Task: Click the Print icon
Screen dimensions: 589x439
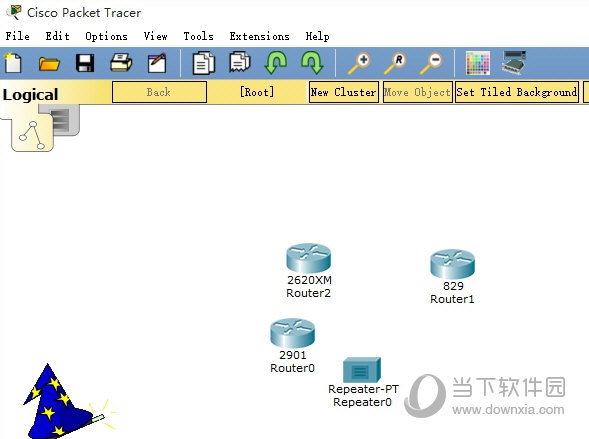Action: (x=121, y=63)
